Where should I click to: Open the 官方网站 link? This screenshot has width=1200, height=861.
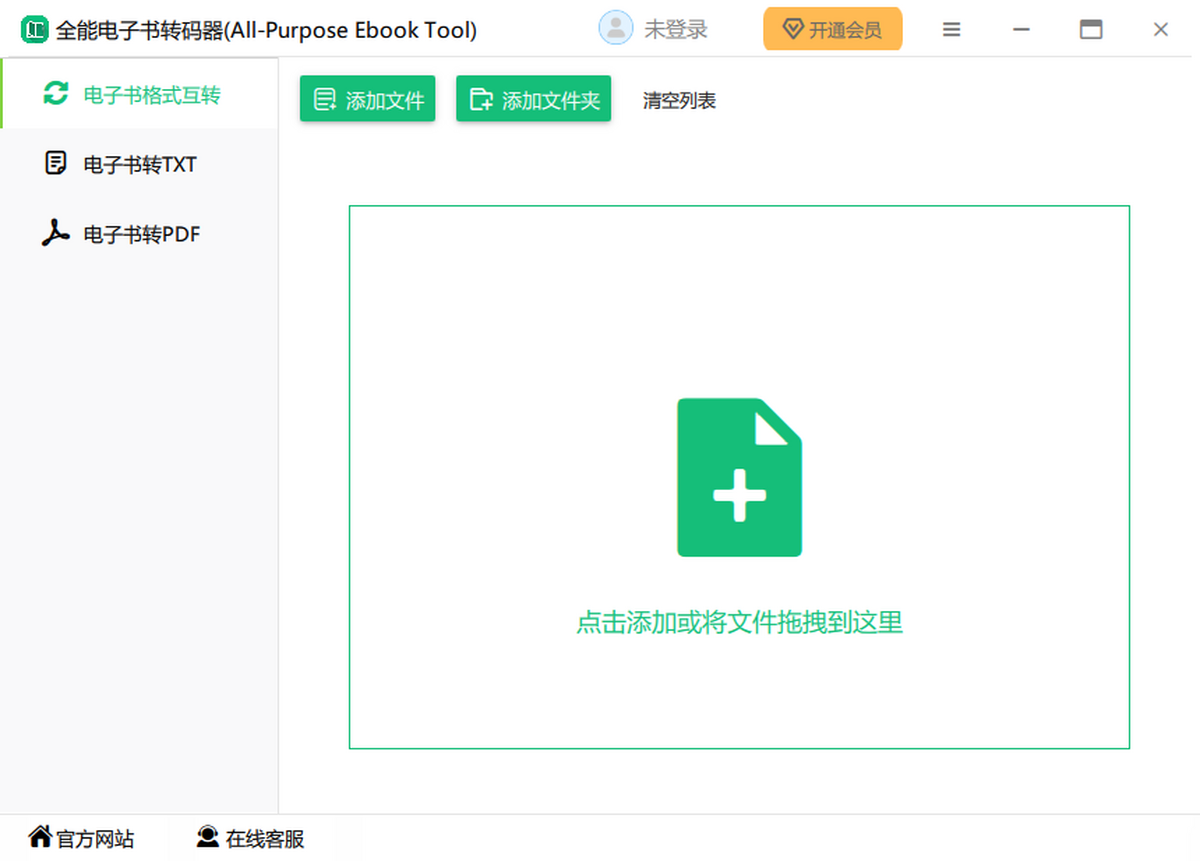[x=95, y=838]
